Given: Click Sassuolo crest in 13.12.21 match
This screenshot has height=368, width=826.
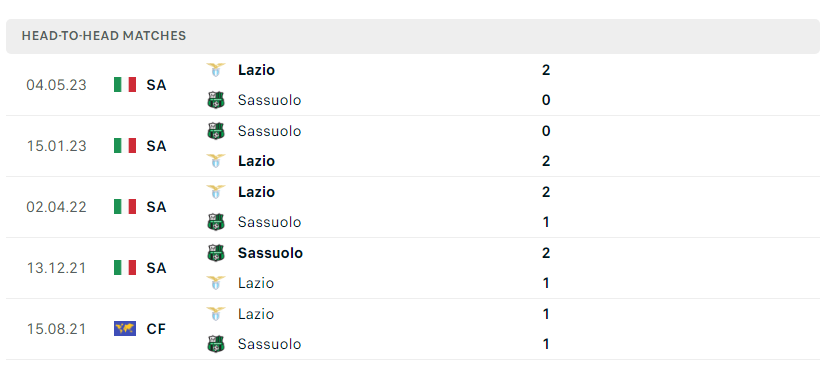Looking at the screenshot, I should (215, 253).
